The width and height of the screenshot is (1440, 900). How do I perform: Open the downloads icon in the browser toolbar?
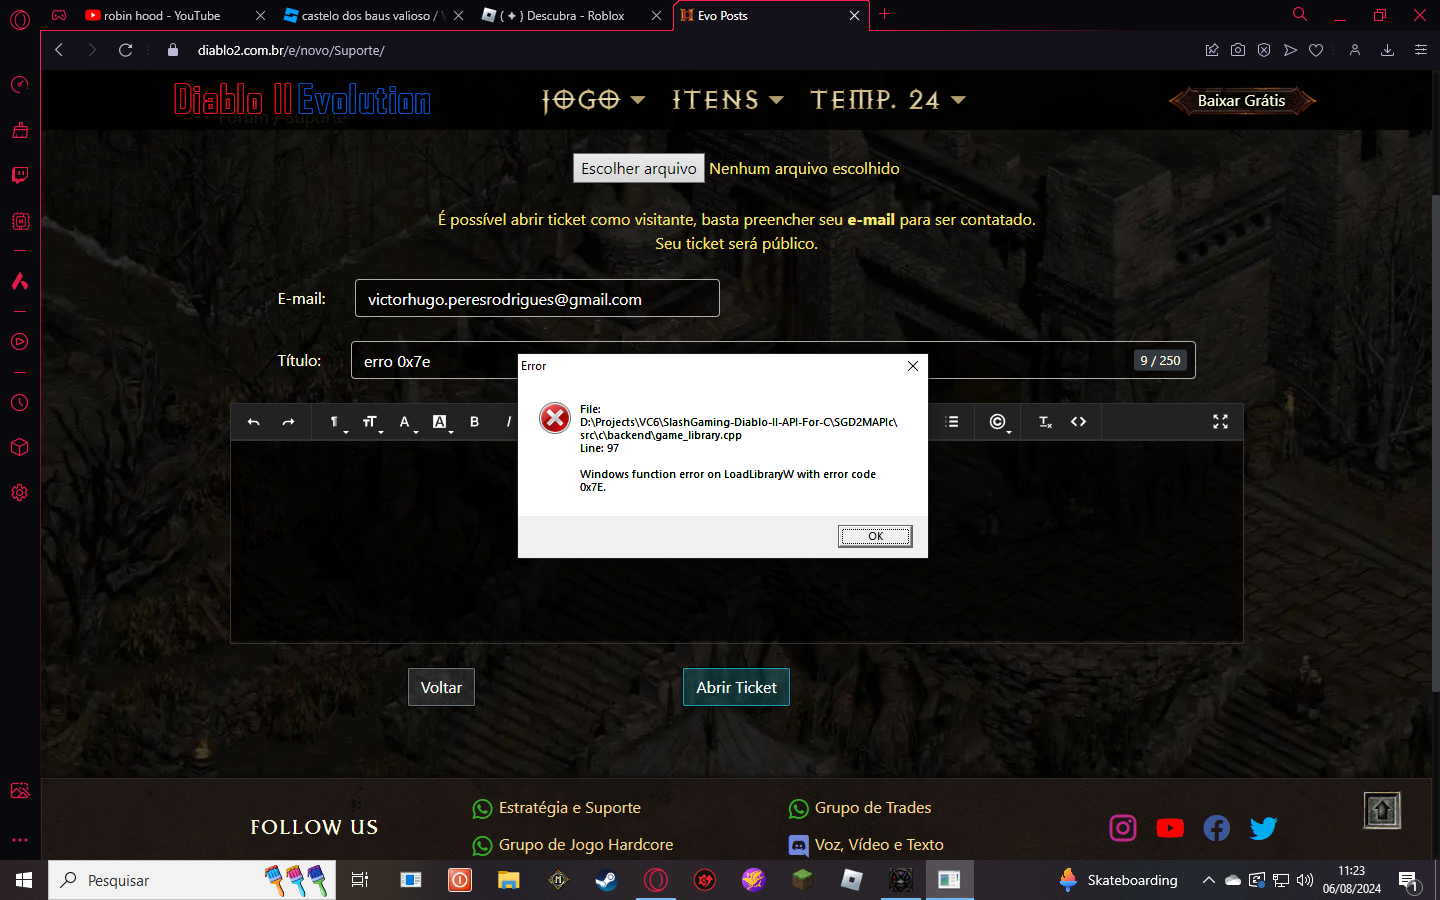click(x=1387, y=50)
